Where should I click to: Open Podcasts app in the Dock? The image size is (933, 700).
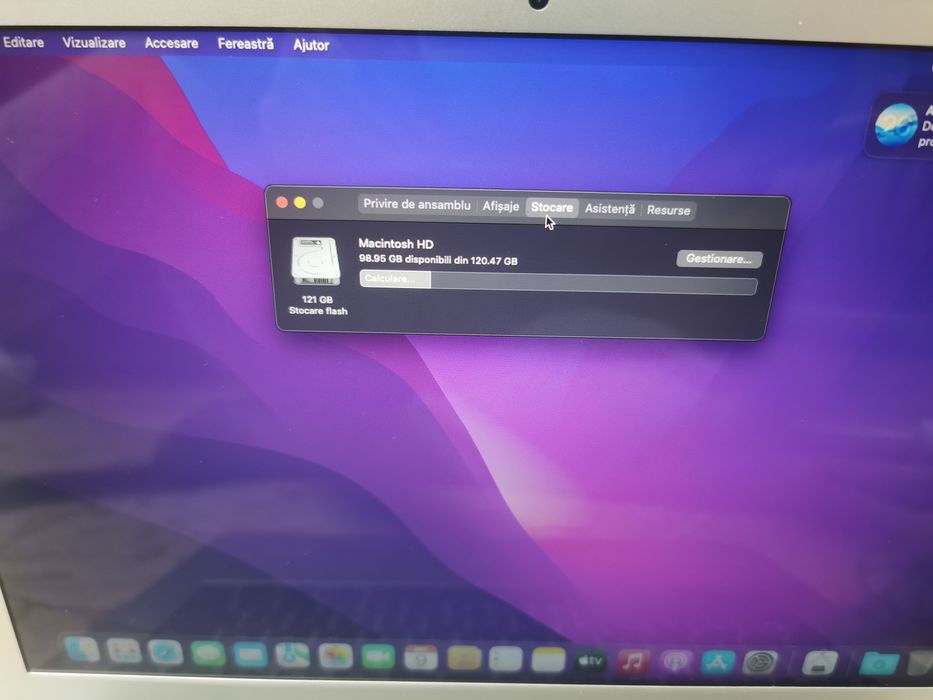pos(675,661)
